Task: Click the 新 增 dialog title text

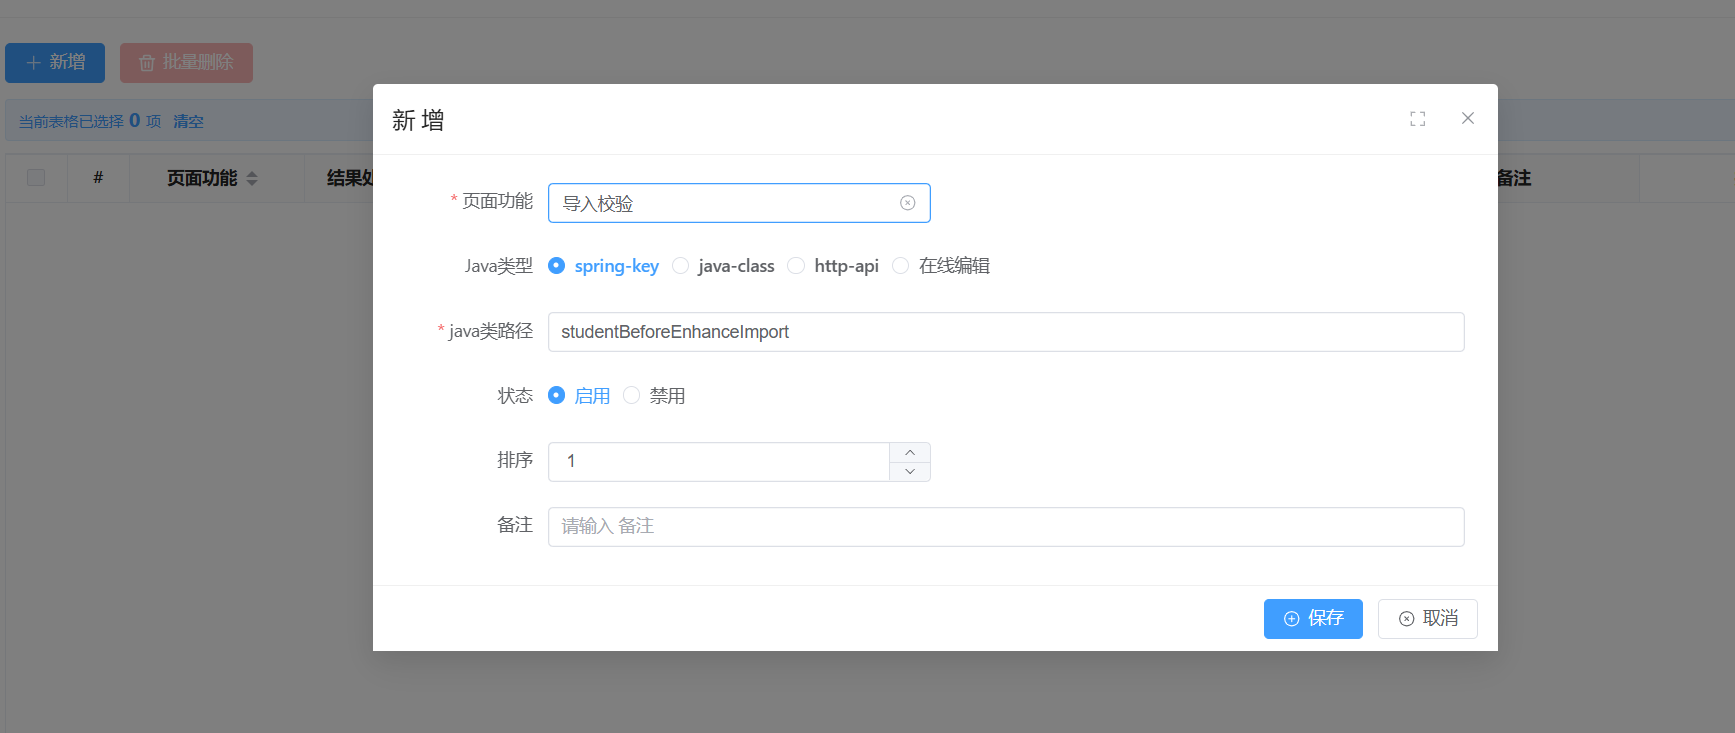Action: coord(418,121)
